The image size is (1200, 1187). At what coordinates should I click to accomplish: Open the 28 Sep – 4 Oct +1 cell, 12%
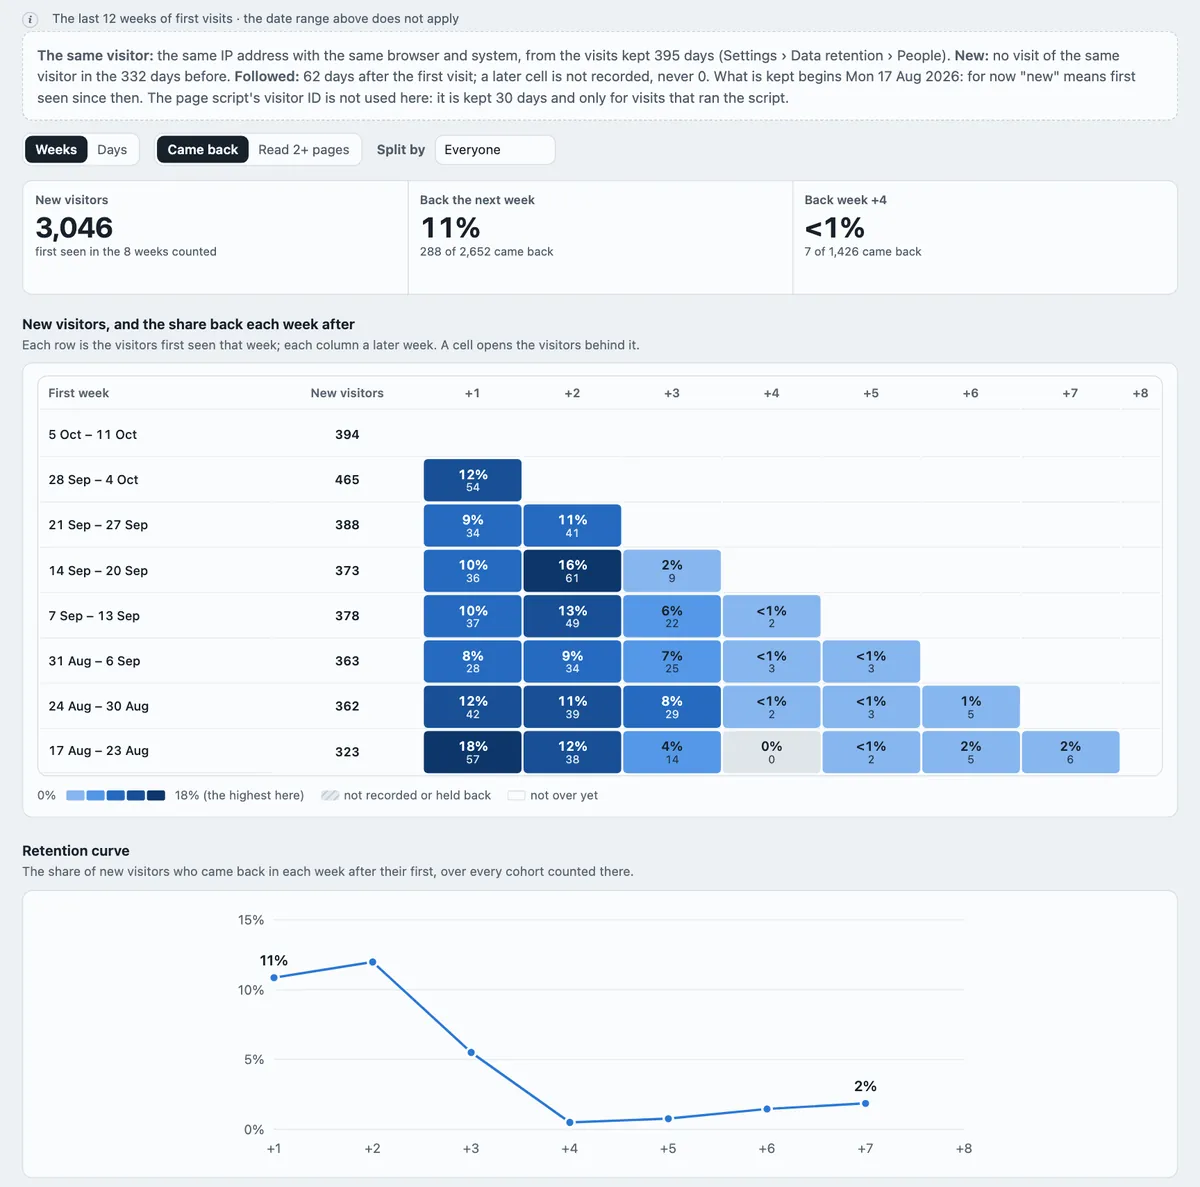[473, 480]
